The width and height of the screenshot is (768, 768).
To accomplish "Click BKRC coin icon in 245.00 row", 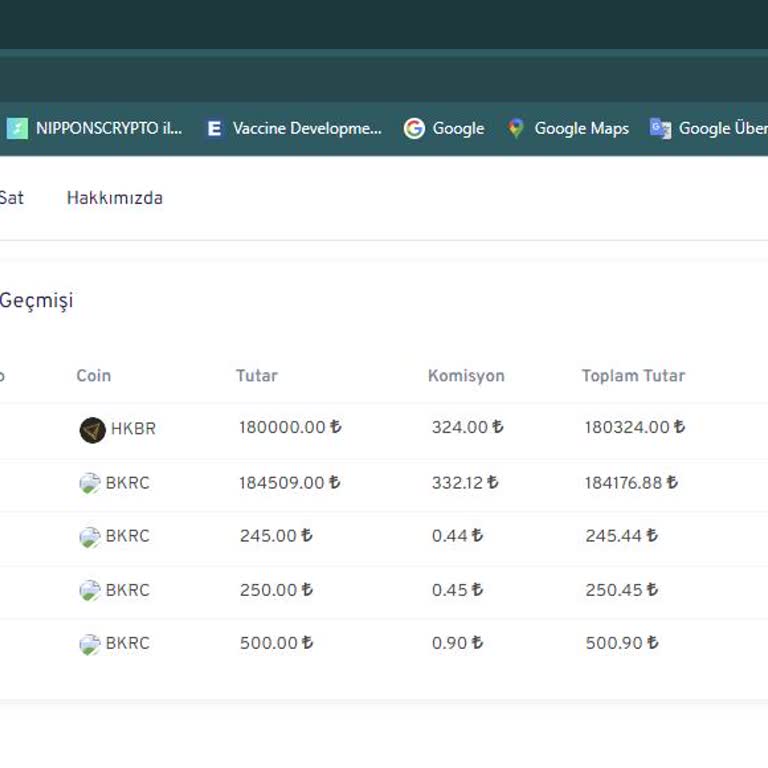I will pos(90,537).
